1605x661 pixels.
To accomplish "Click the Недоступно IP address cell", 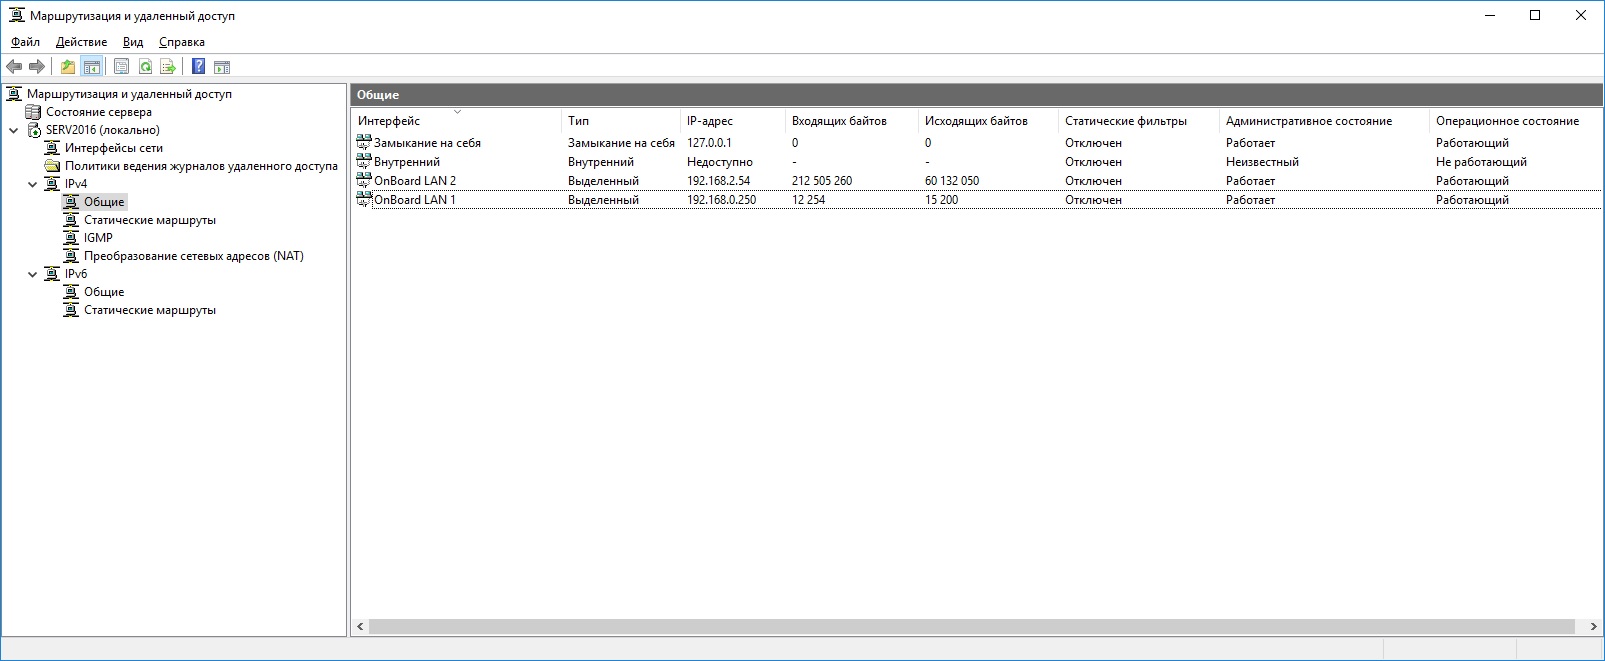I will click(x=720, y=162).
